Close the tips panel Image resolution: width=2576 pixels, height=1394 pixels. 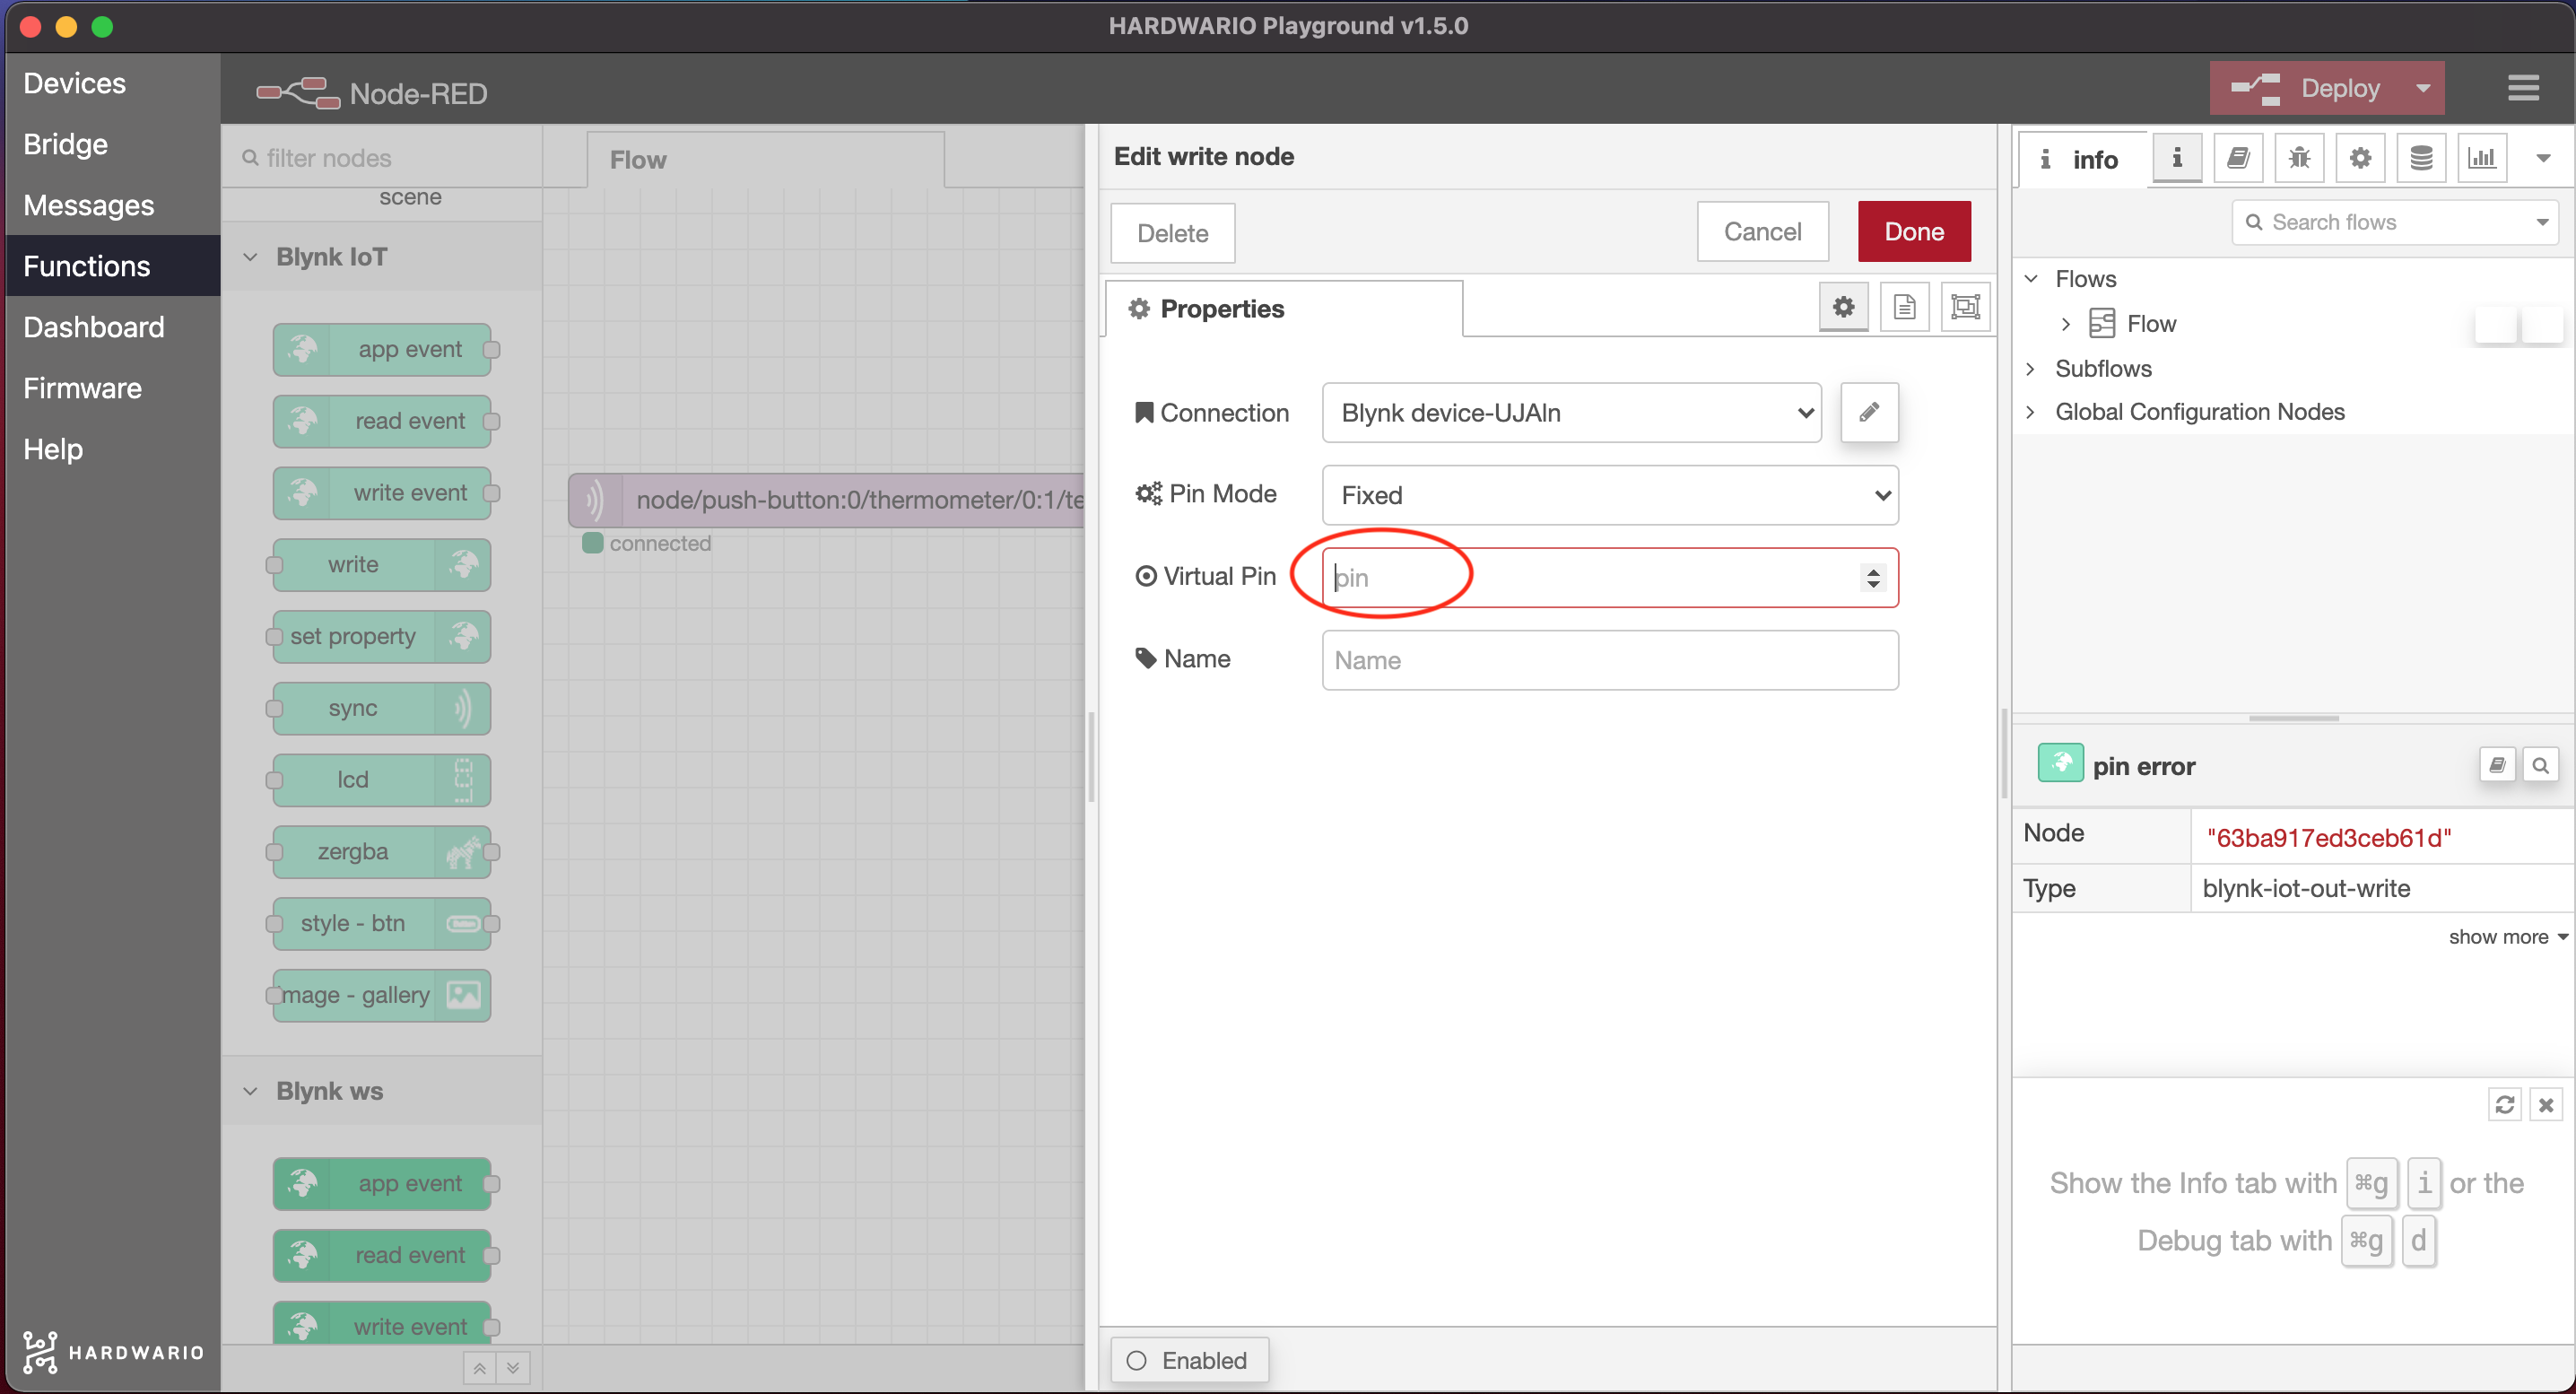(2546, 1104)
